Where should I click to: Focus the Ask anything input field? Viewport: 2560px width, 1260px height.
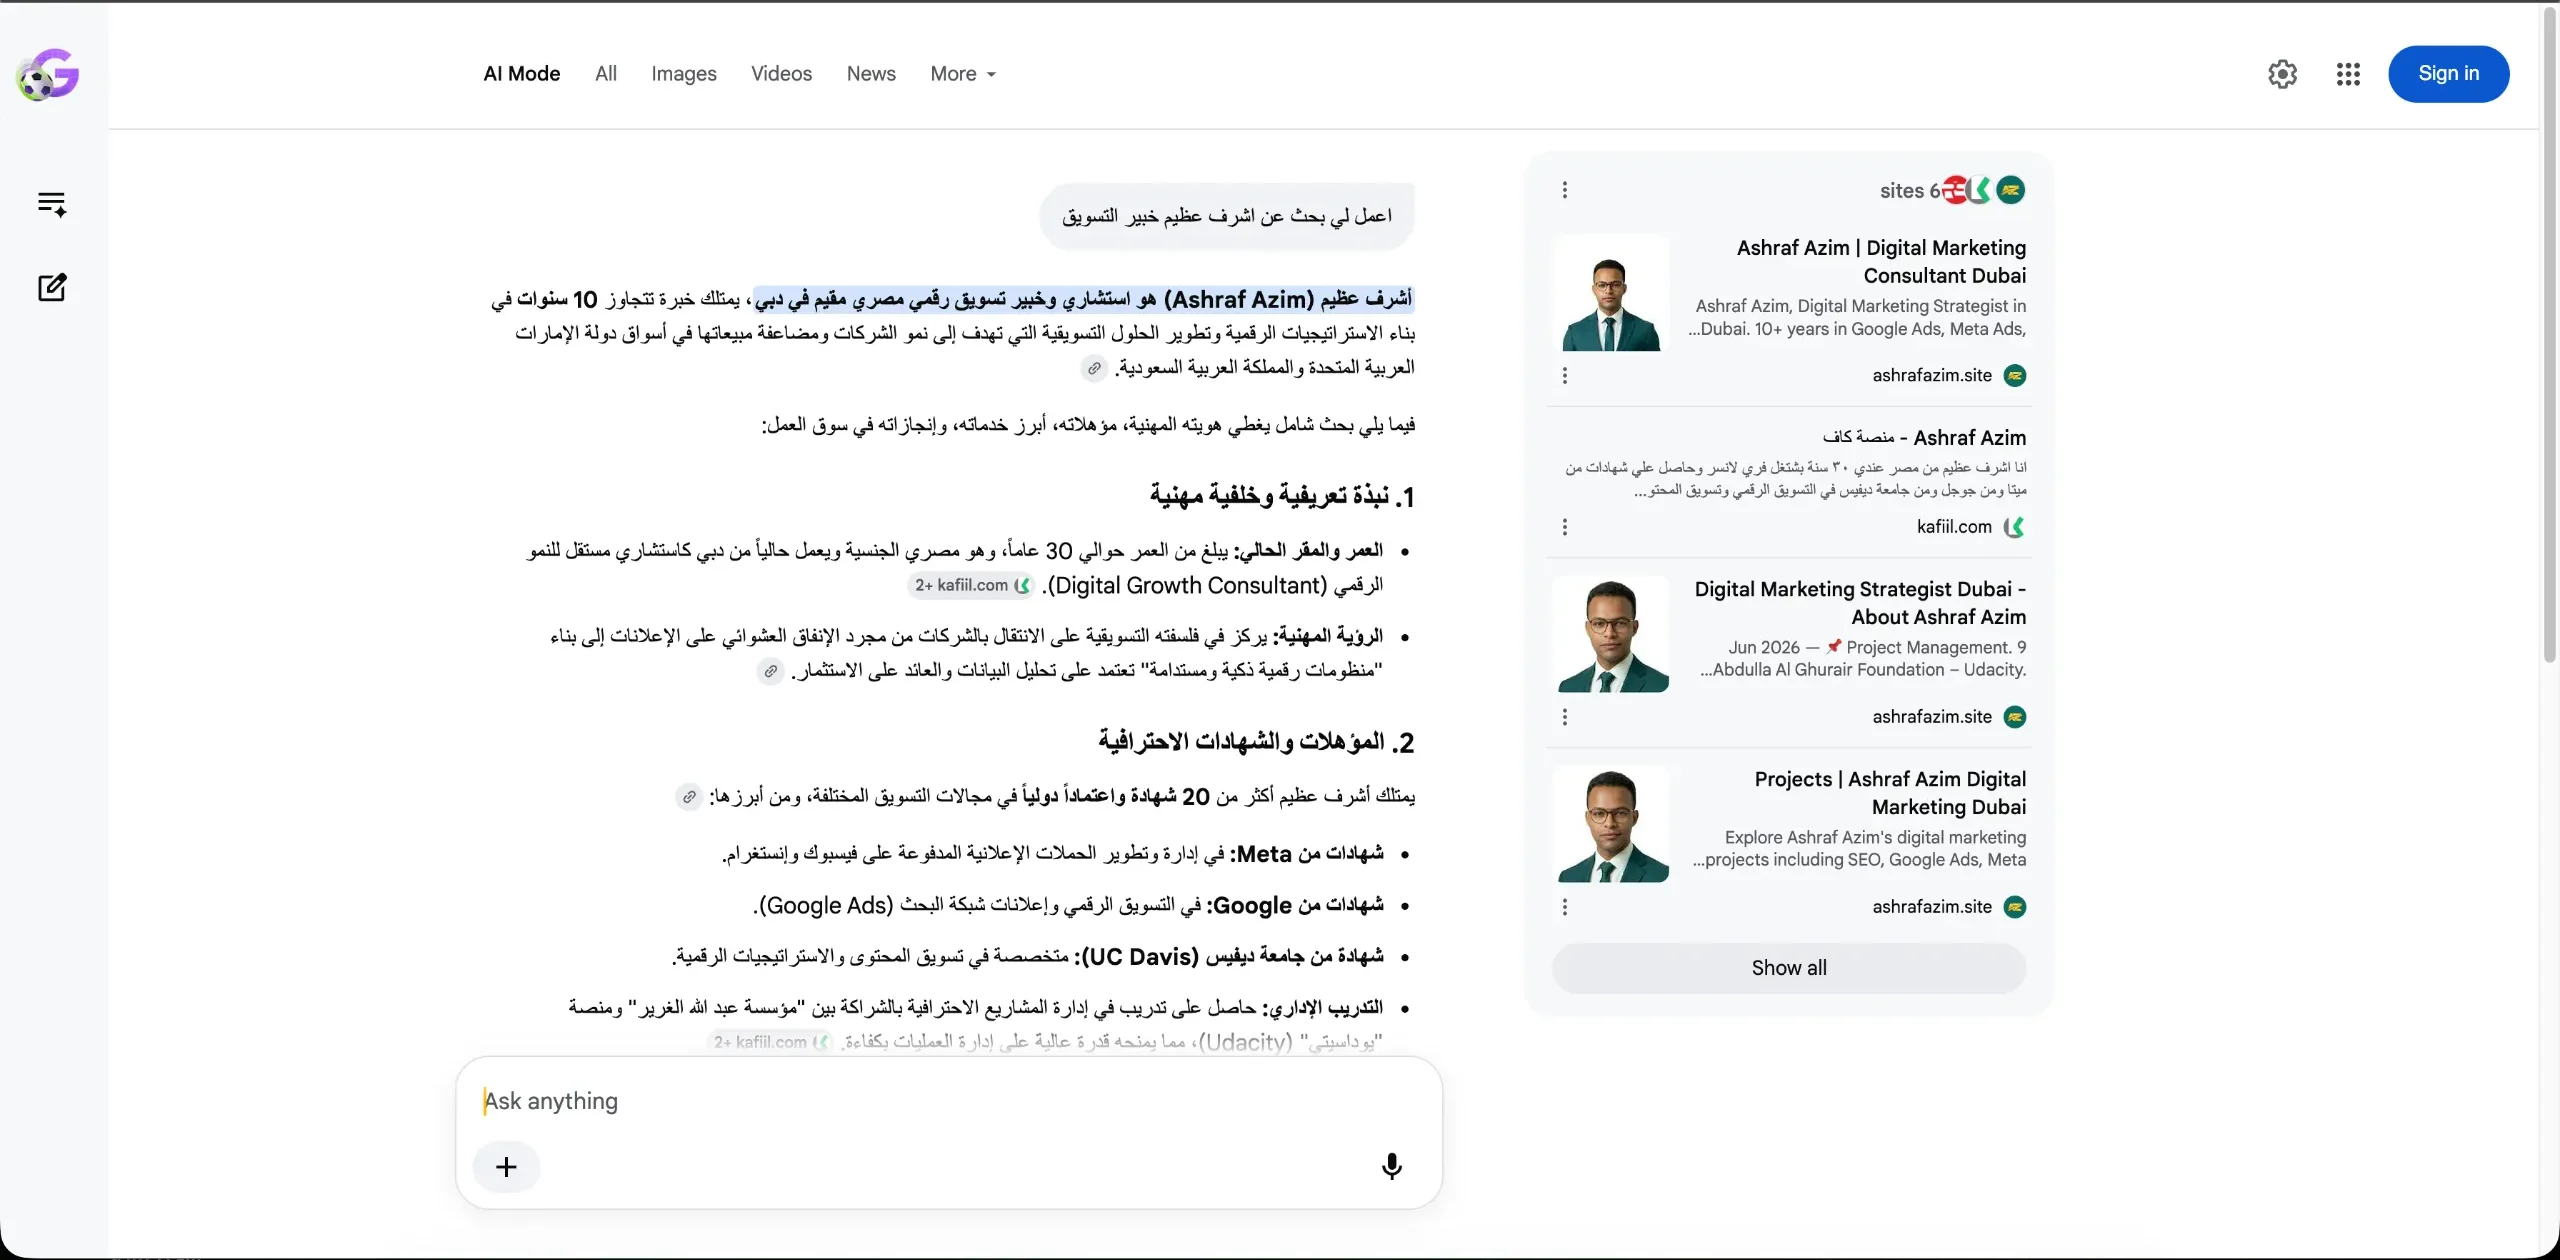(948, 1101)
